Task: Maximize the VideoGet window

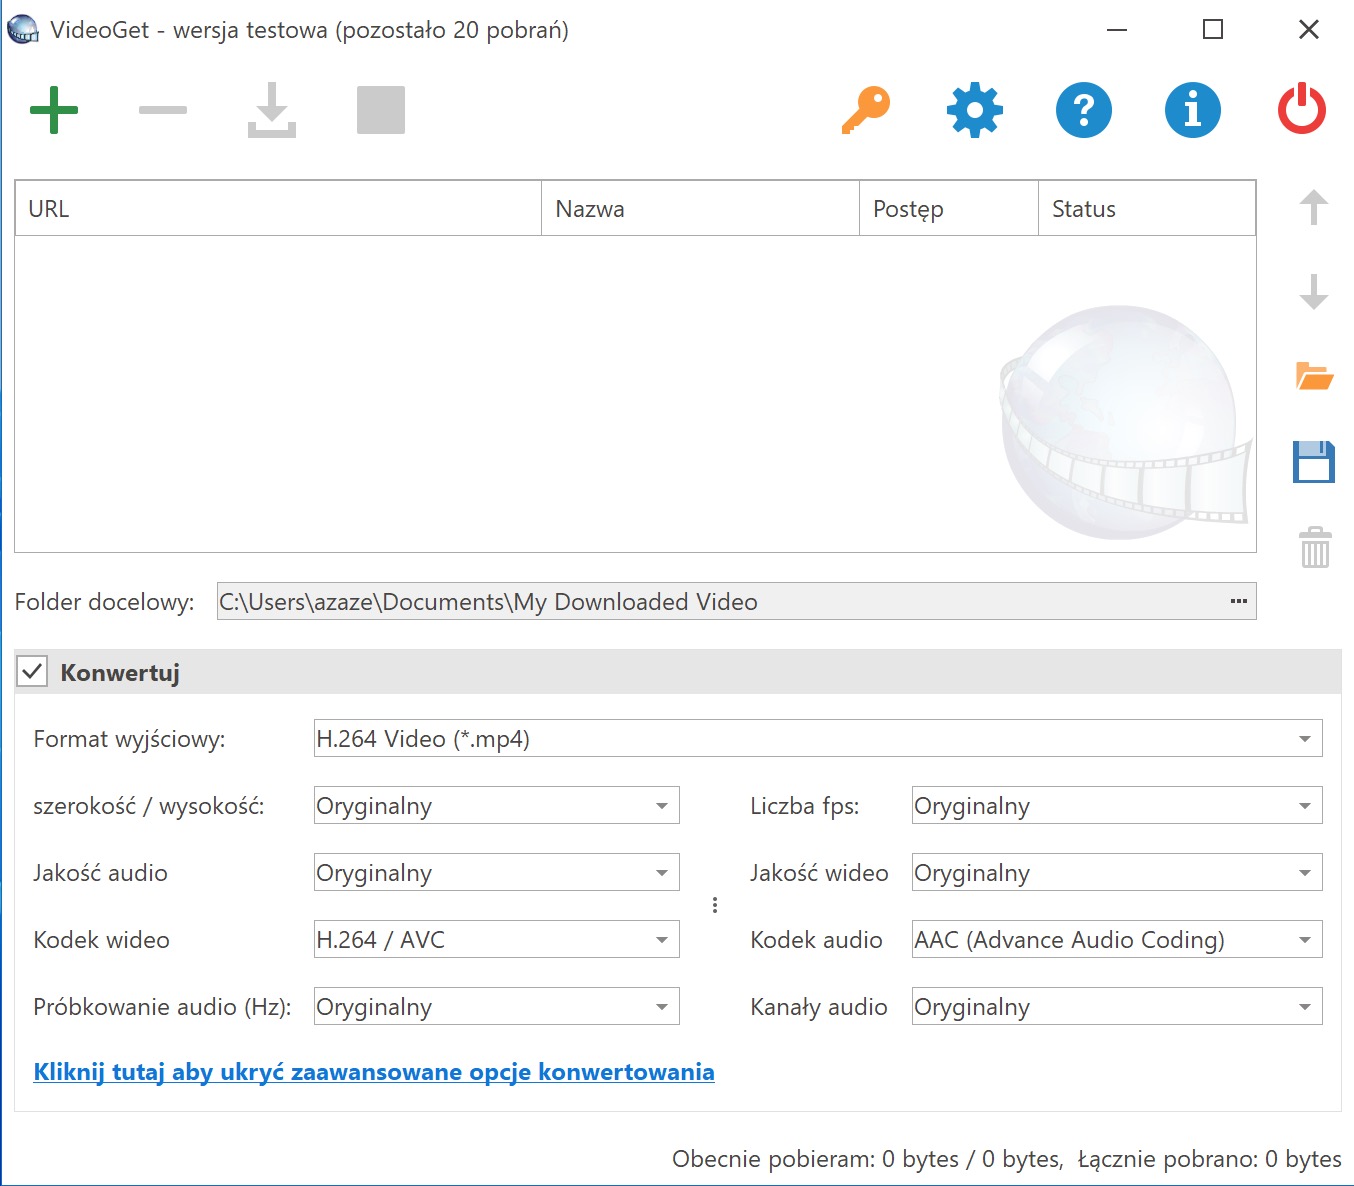Action: pos(1212,30)
